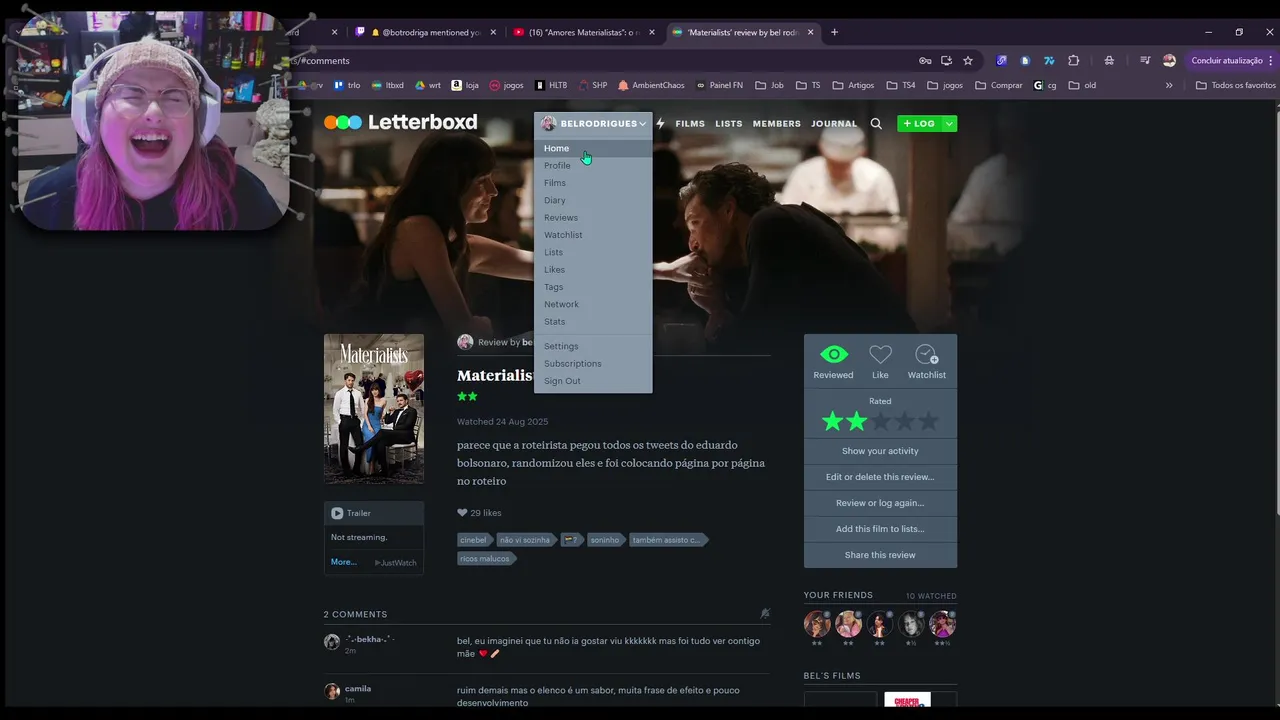Open the Comprar bookmarks folder

(x=999, y=85)
